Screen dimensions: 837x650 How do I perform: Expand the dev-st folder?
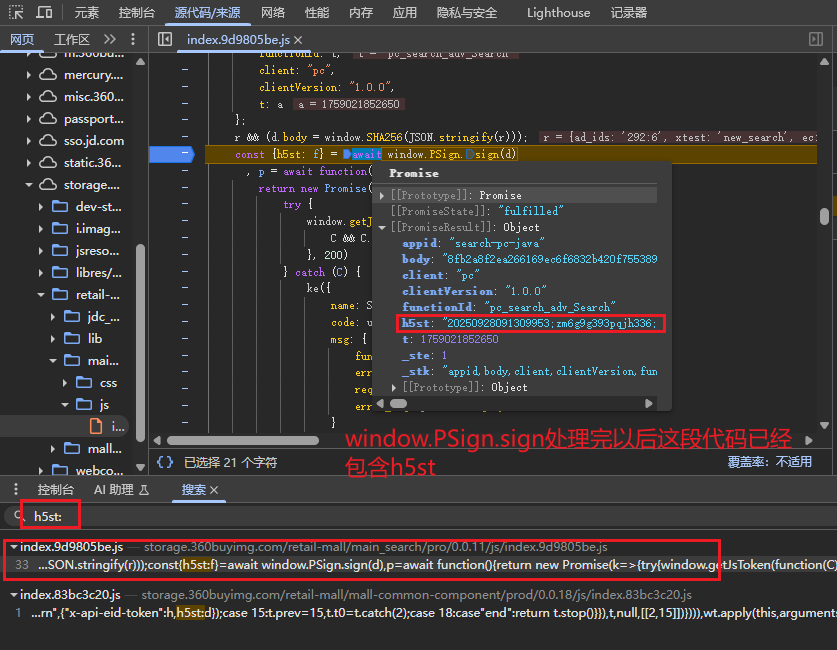(41, 207)
